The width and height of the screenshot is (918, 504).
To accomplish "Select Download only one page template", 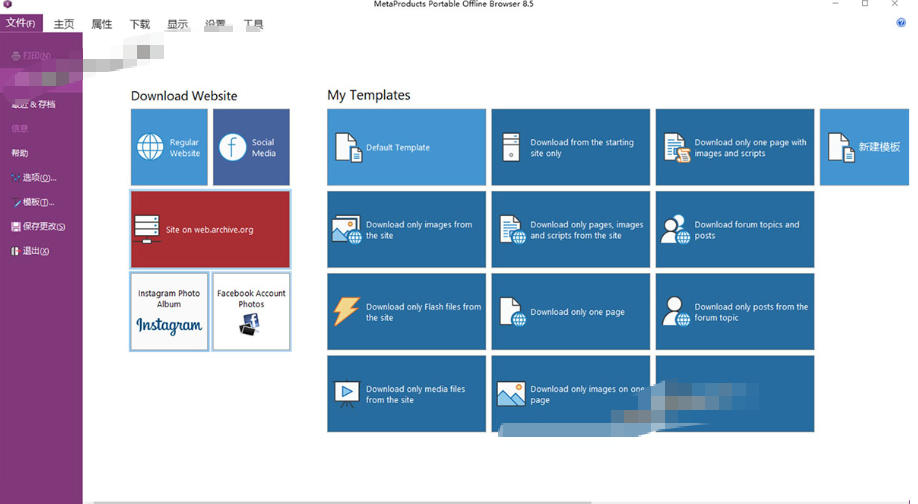I will (570, 312).
